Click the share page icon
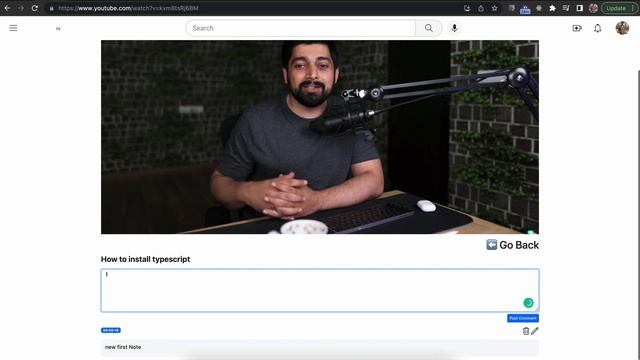The image size is (640, 360). (x=481, y=8)
